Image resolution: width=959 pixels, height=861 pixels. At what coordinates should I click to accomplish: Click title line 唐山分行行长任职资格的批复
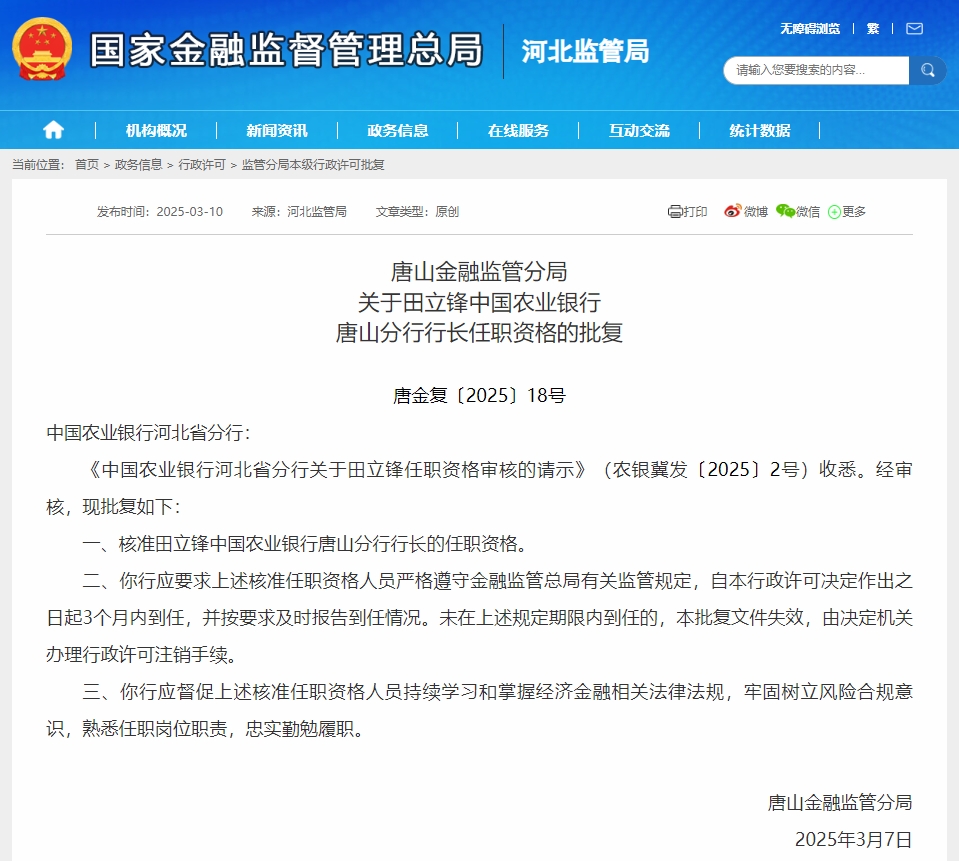point(479,333)
